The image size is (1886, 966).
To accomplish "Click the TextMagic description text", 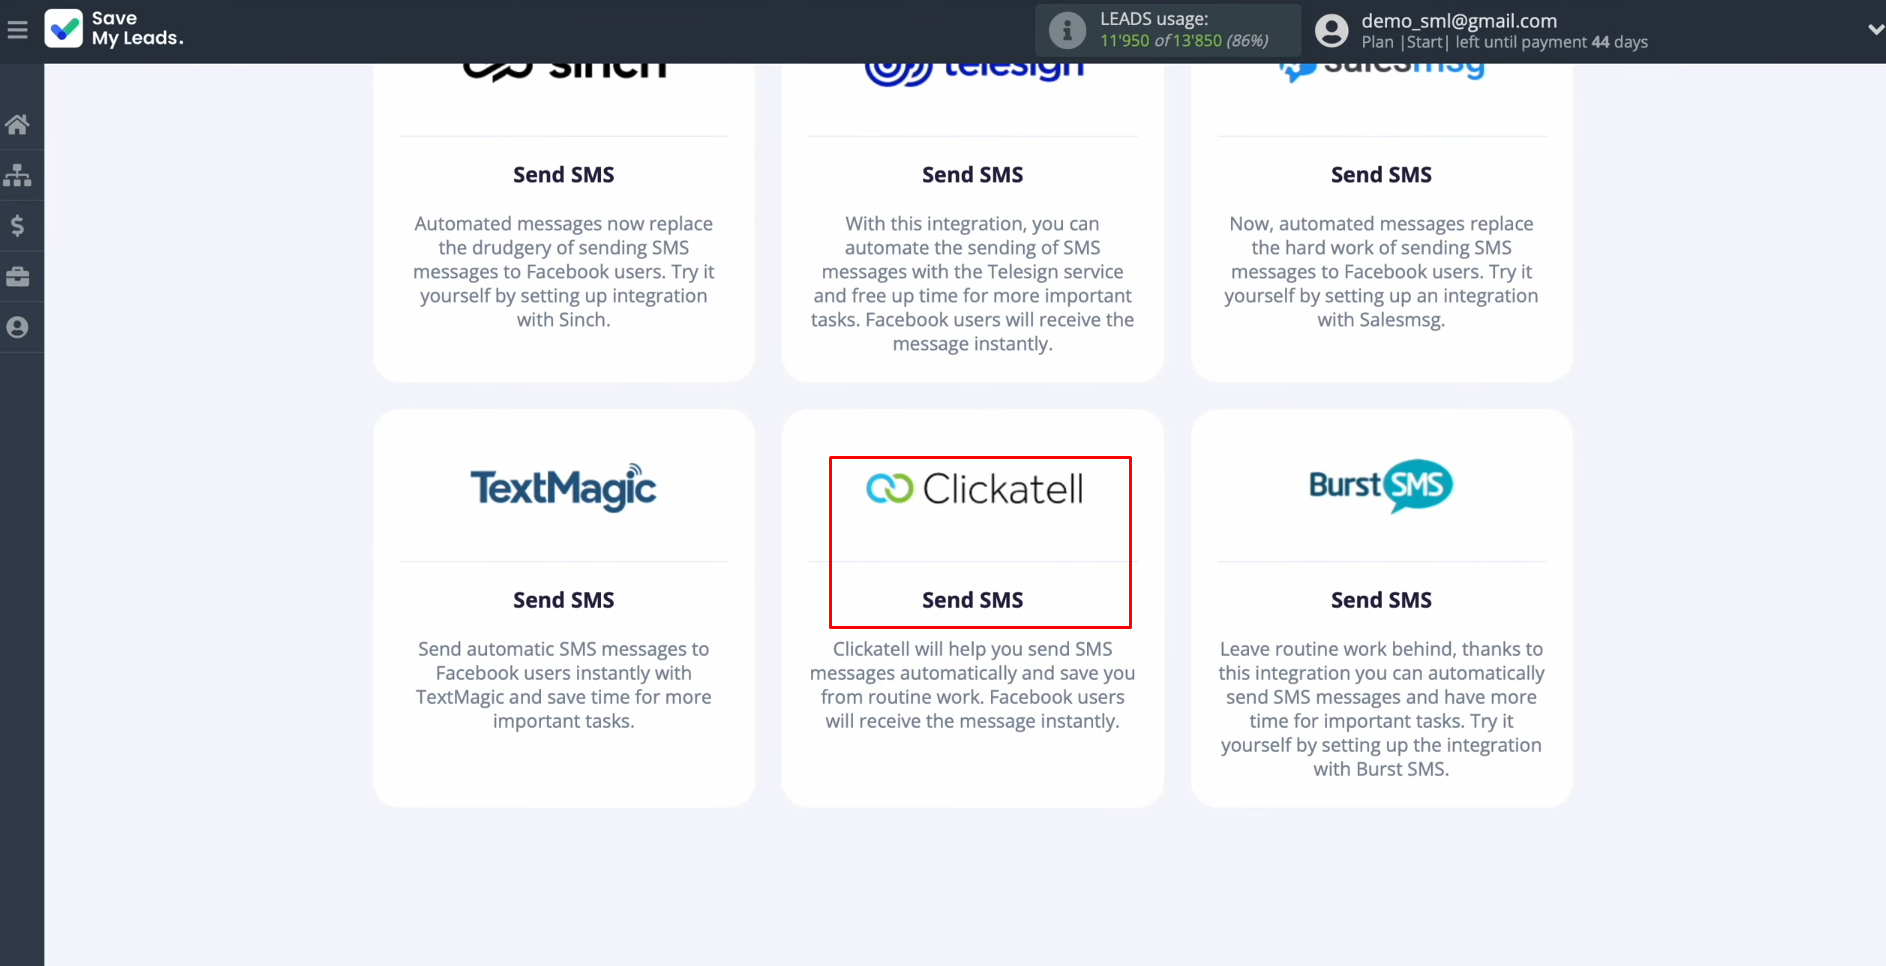I will coord(564,685).
